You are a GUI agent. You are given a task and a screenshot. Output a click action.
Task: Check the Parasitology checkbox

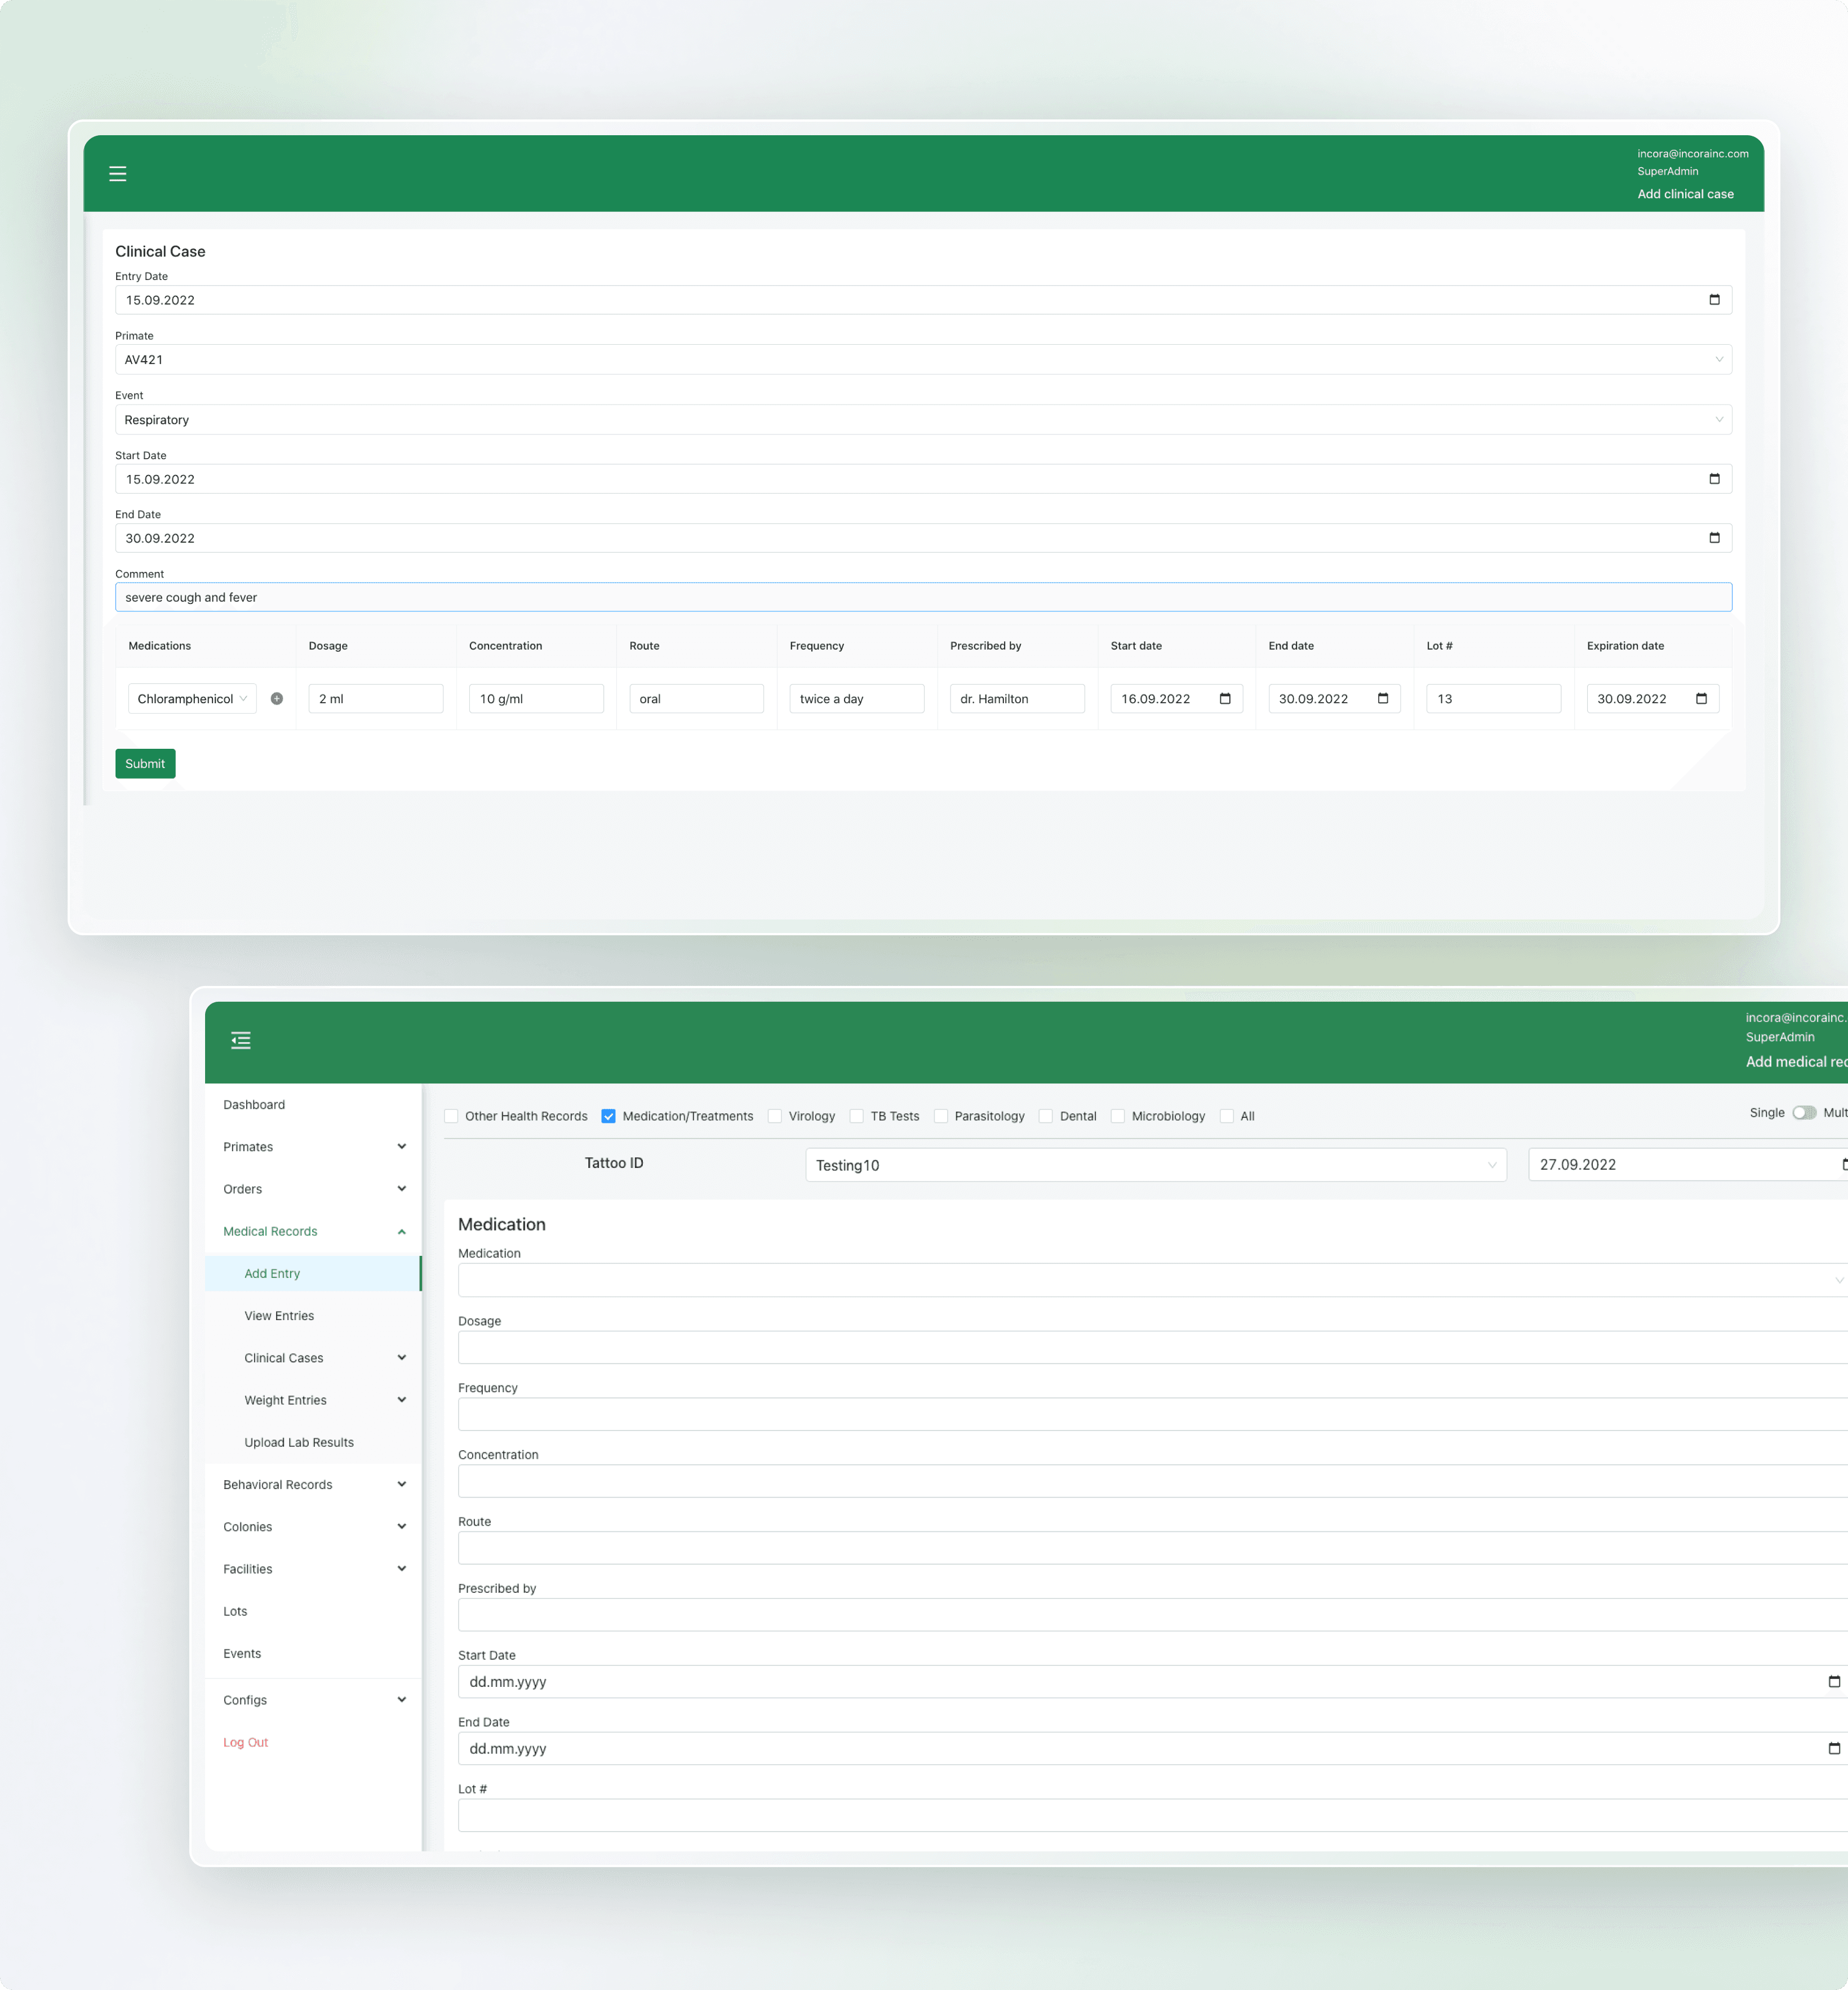(x=941, y=1116)
